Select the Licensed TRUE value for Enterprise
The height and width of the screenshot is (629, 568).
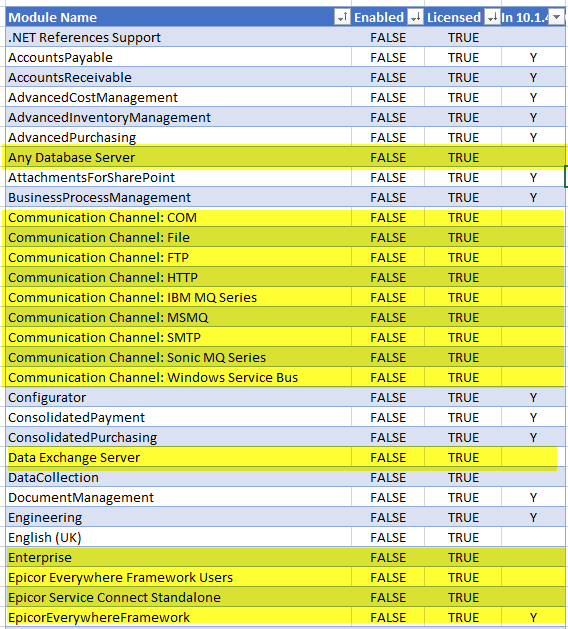pyautogui.click(x=463, y=557)
